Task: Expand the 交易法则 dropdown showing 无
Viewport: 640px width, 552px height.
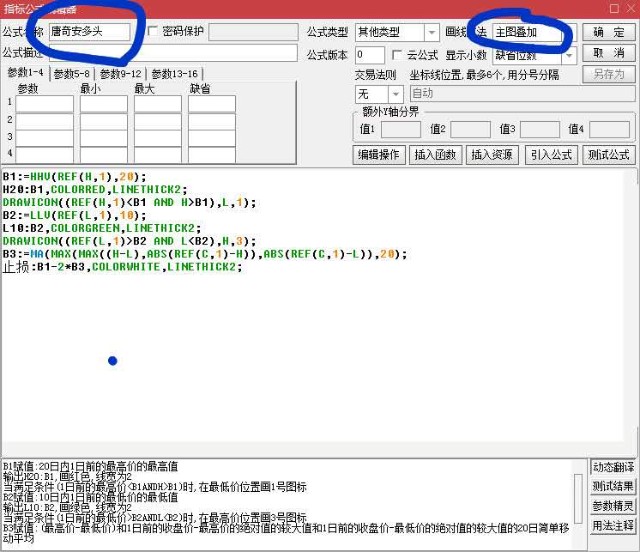Action: coord(394,94)
